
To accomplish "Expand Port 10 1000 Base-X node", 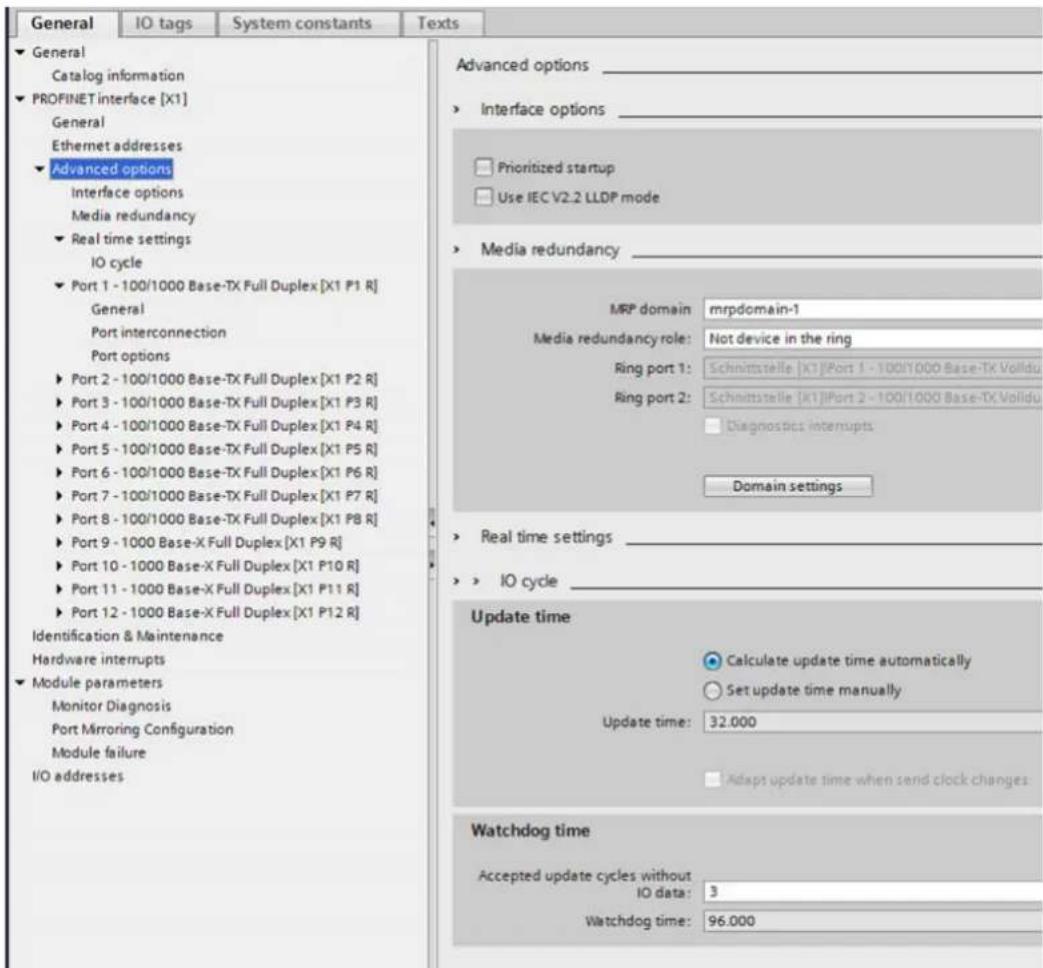I will coord(60,565).
